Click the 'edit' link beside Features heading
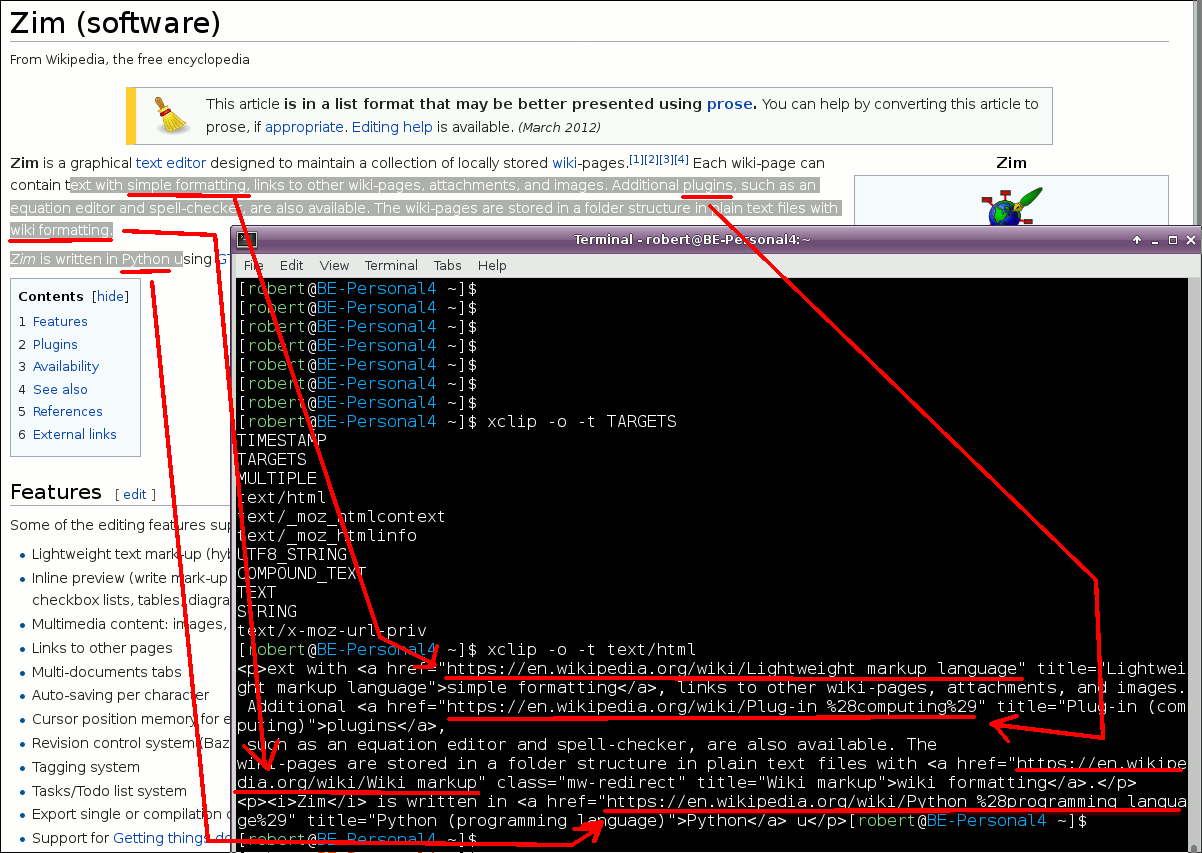This screenshot has height=853, width=1202. point(134,494)
